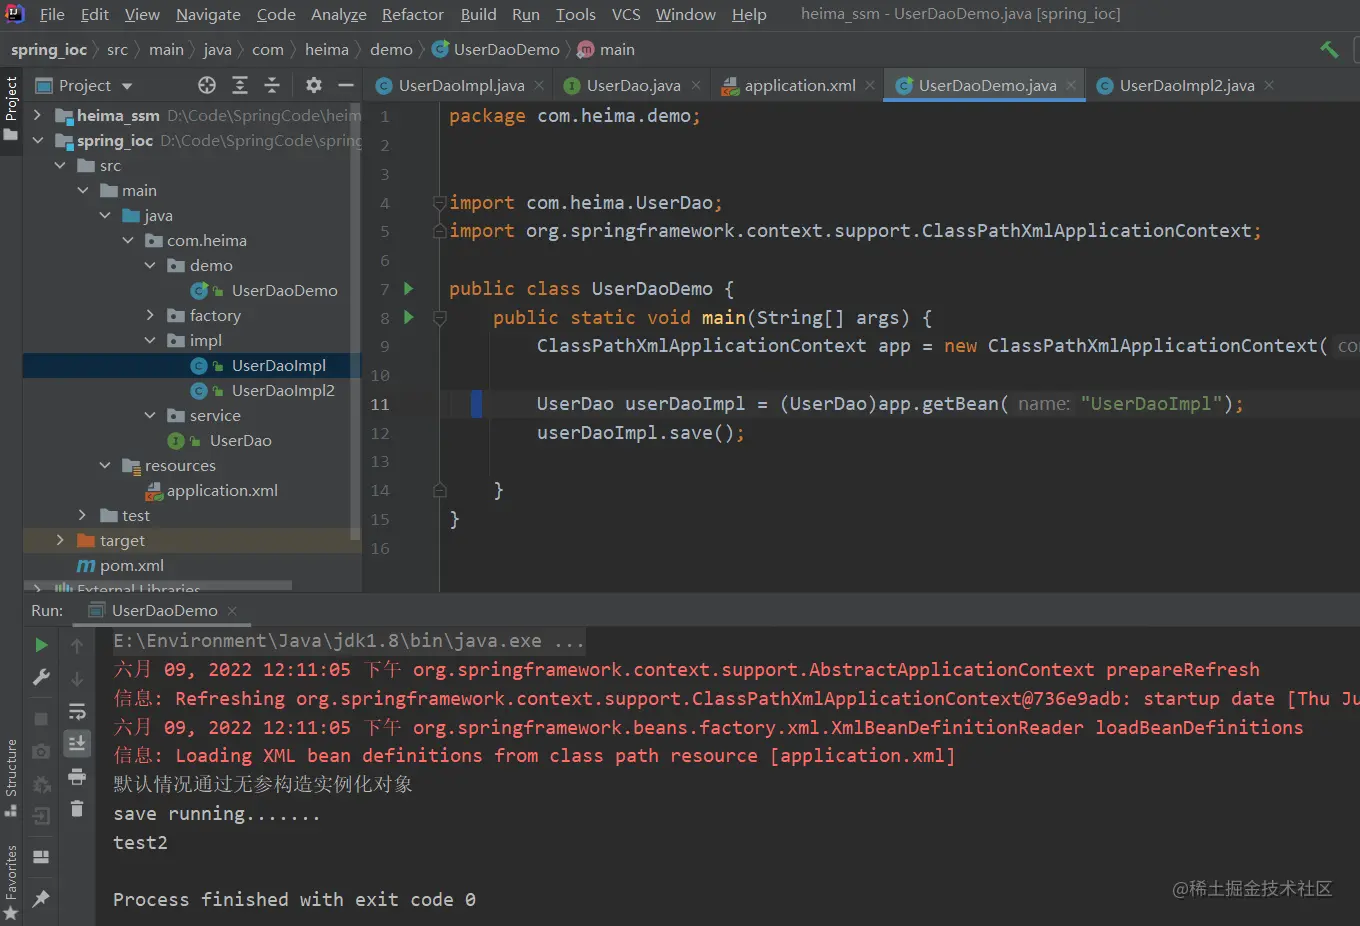Close the UserDaoDemo.java editor tab

[x=1071, y=86]
